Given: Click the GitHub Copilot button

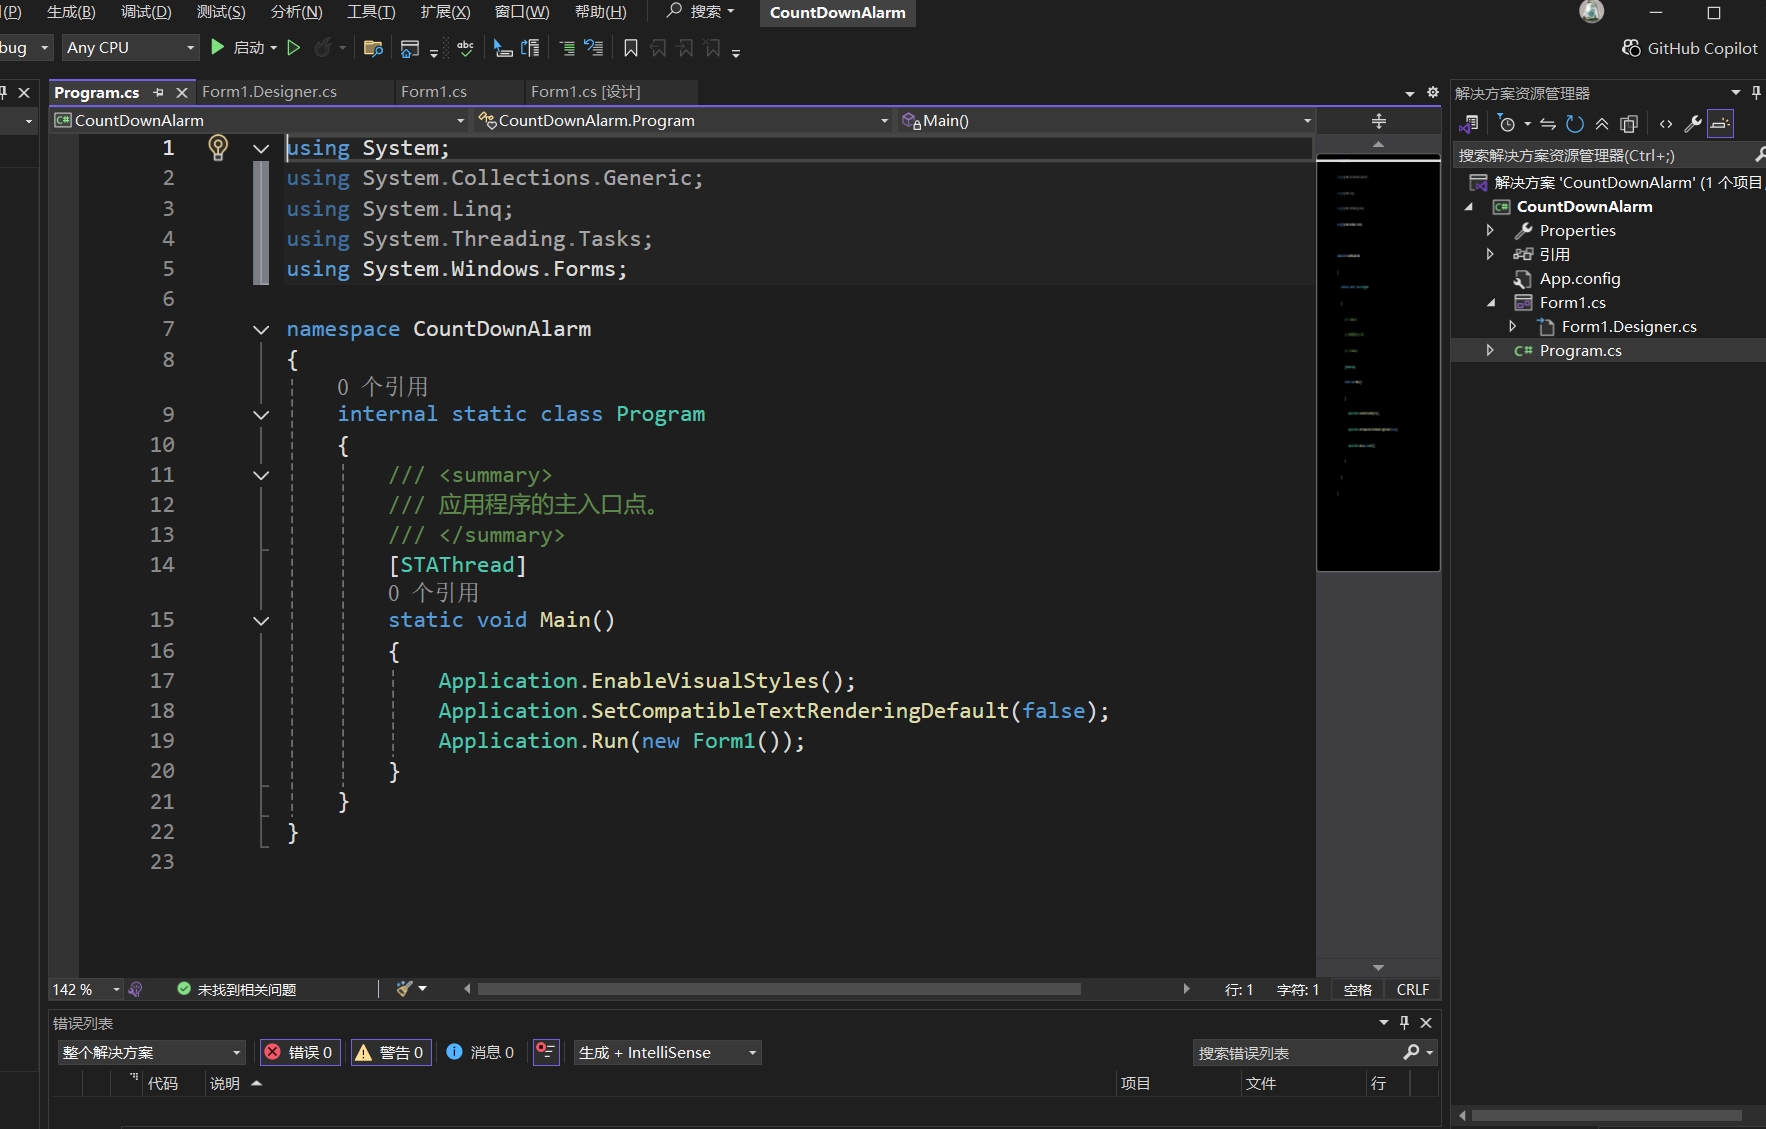Looking at the screenshot, I should point(1690,48).
